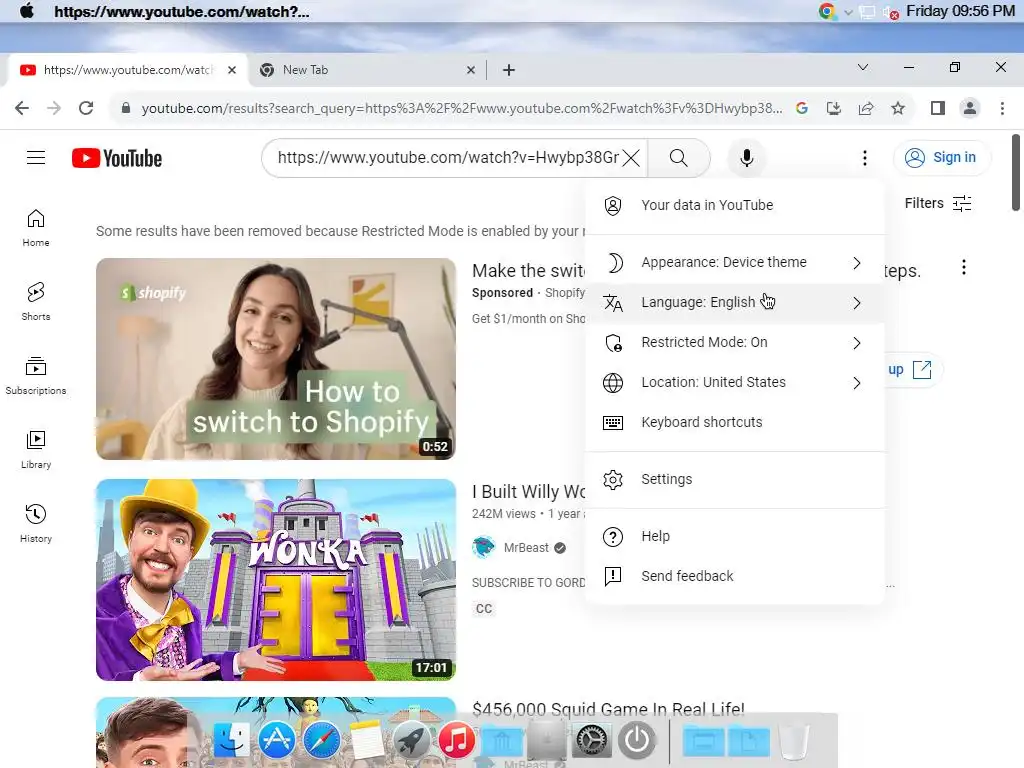
Task: Click the CC captions badge
Action: (484, 609)
